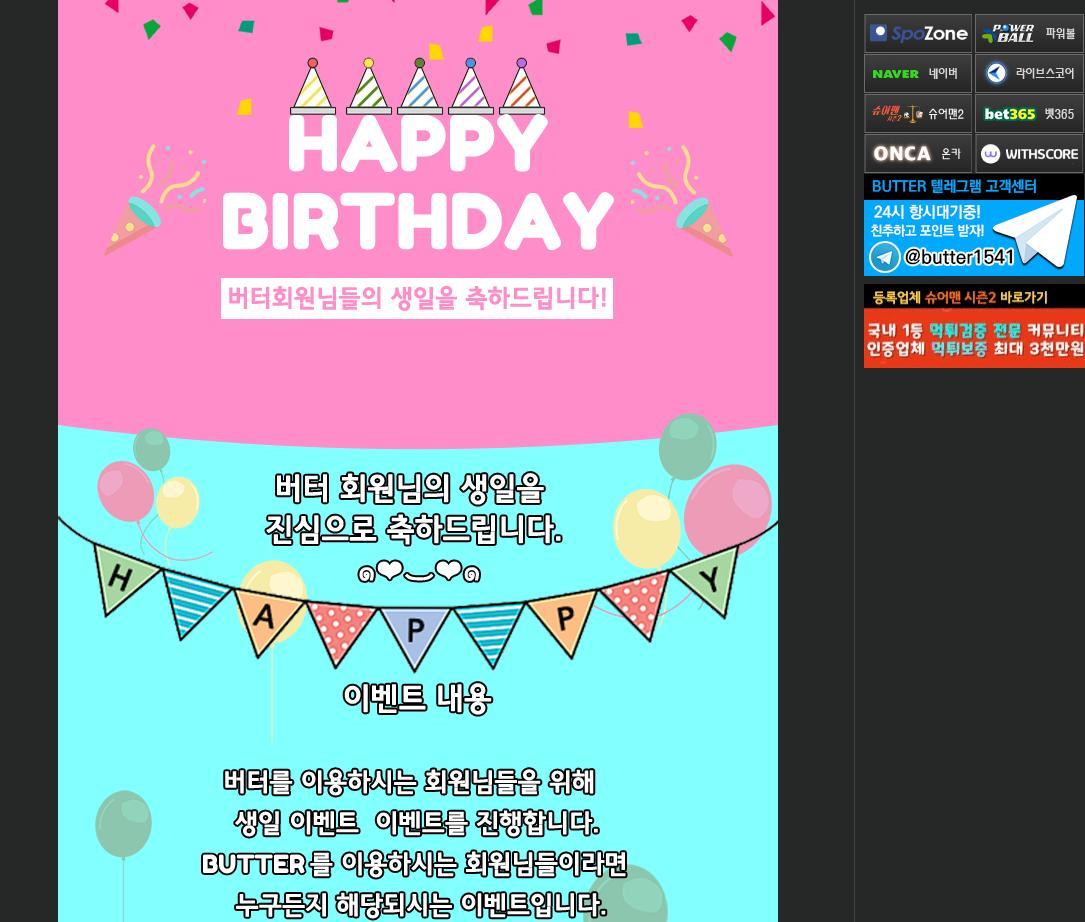Open the SpoZone site link
Viewport: 1085px width, 922px height.
pyautogui.click(x=917, y=34)
